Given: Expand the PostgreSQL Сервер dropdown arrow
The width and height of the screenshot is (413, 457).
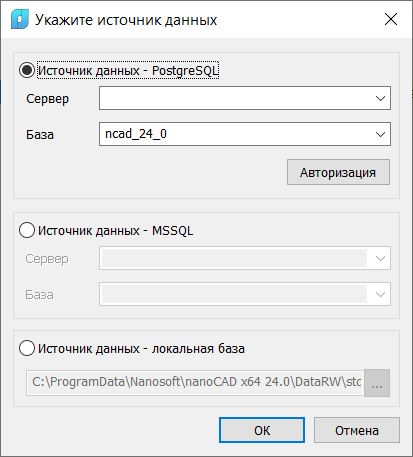Looking at the screenshot, I should [380, 98].
